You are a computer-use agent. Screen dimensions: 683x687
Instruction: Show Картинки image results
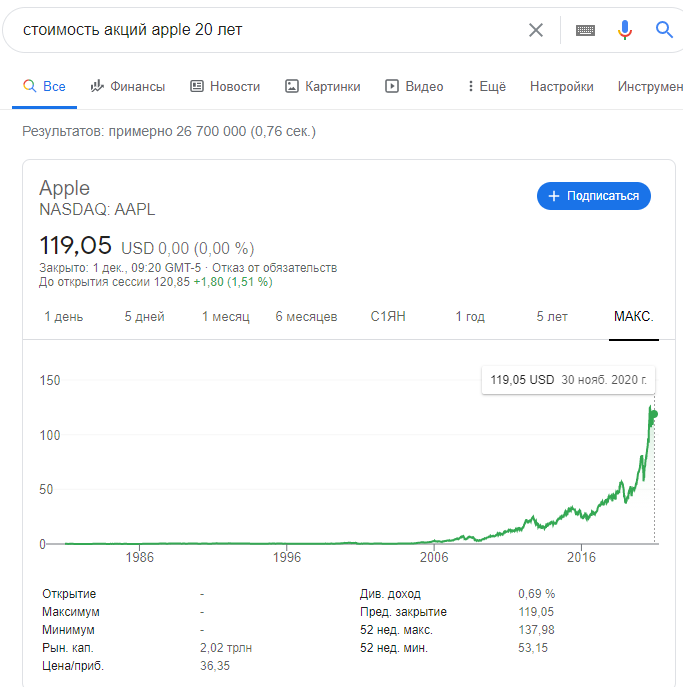(x=322, y=87)
